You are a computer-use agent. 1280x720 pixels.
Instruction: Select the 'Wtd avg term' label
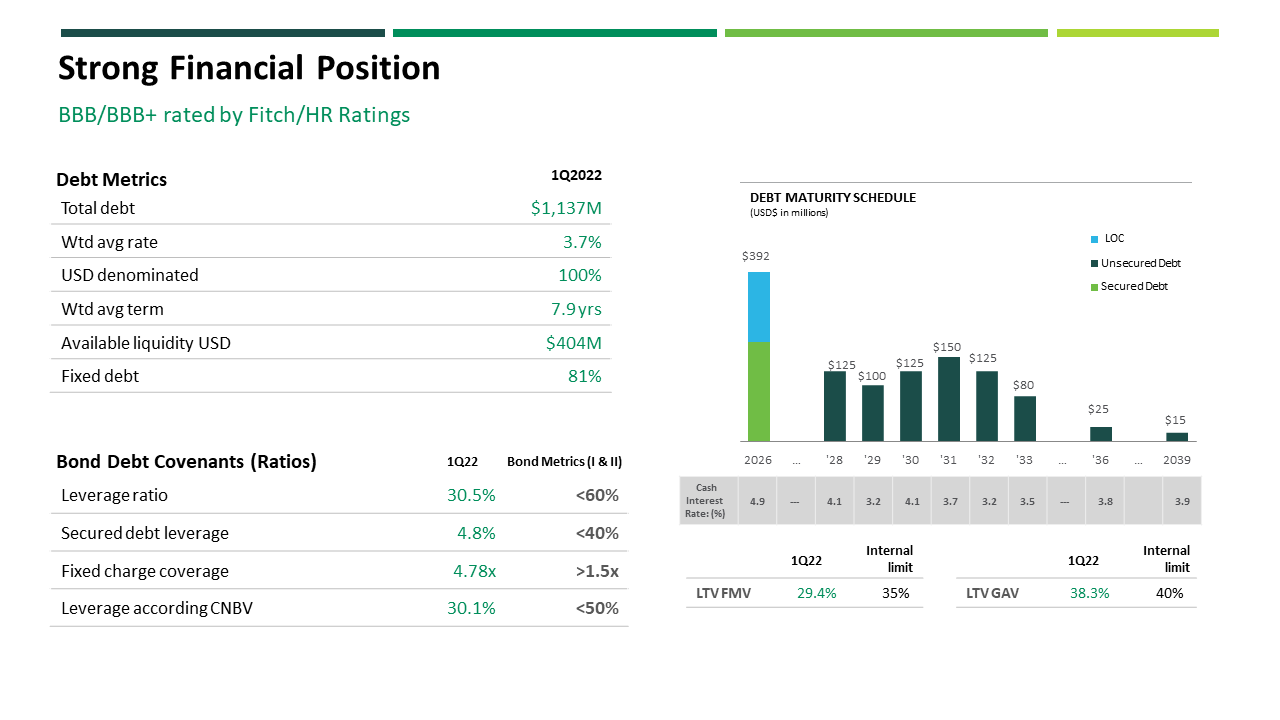(112, 309)
